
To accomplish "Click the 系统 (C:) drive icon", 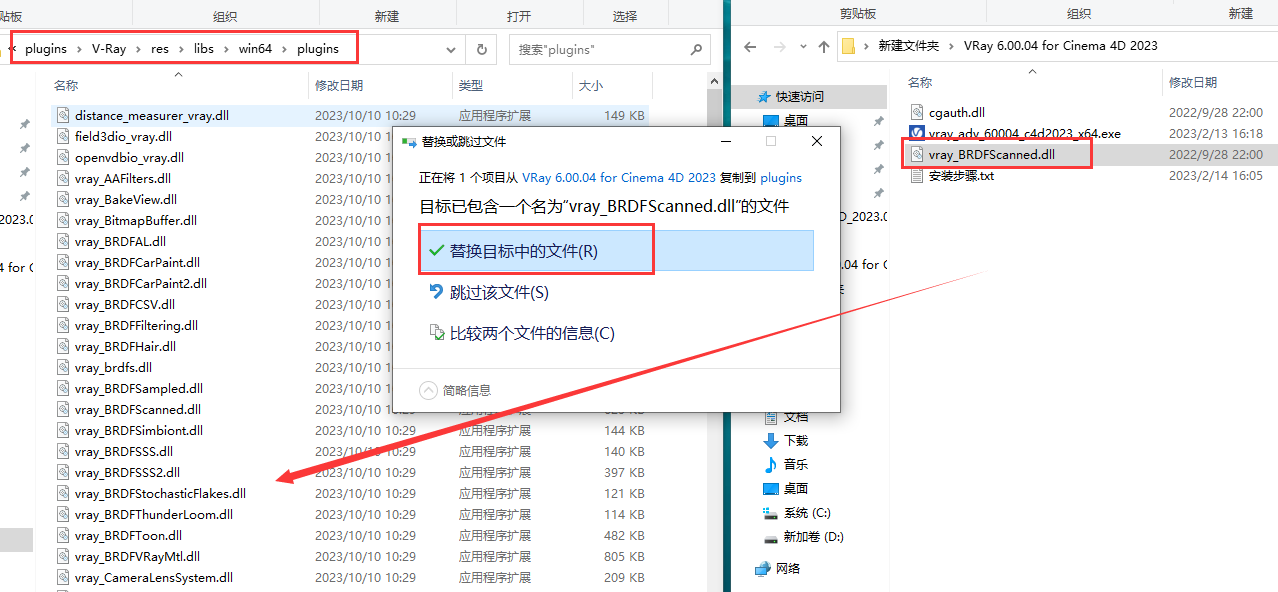I will pyautogui.click(x=770, y=512).
